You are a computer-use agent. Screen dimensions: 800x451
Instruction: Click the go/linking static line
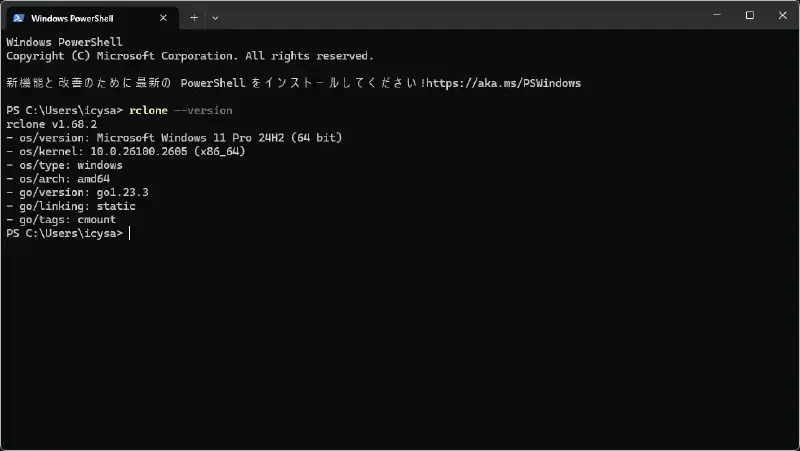tap(70, 206)
